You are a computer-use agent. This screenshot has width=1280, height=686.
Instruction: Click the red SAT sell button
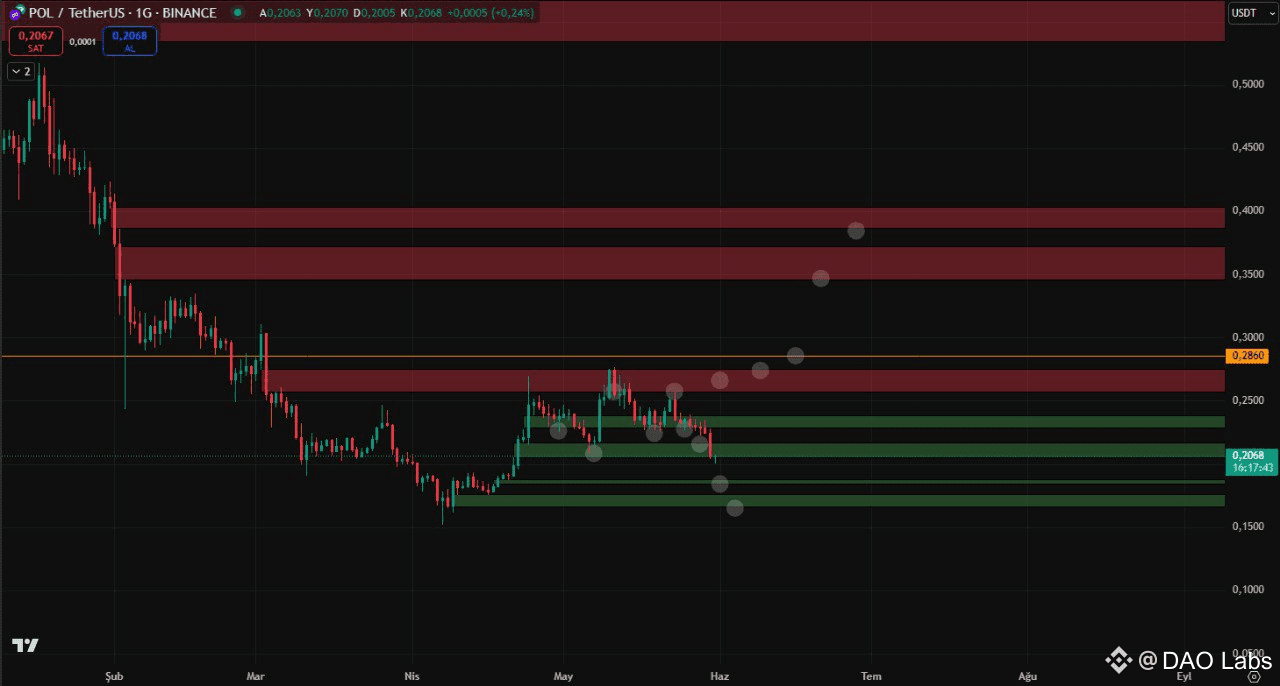(36, 41)
